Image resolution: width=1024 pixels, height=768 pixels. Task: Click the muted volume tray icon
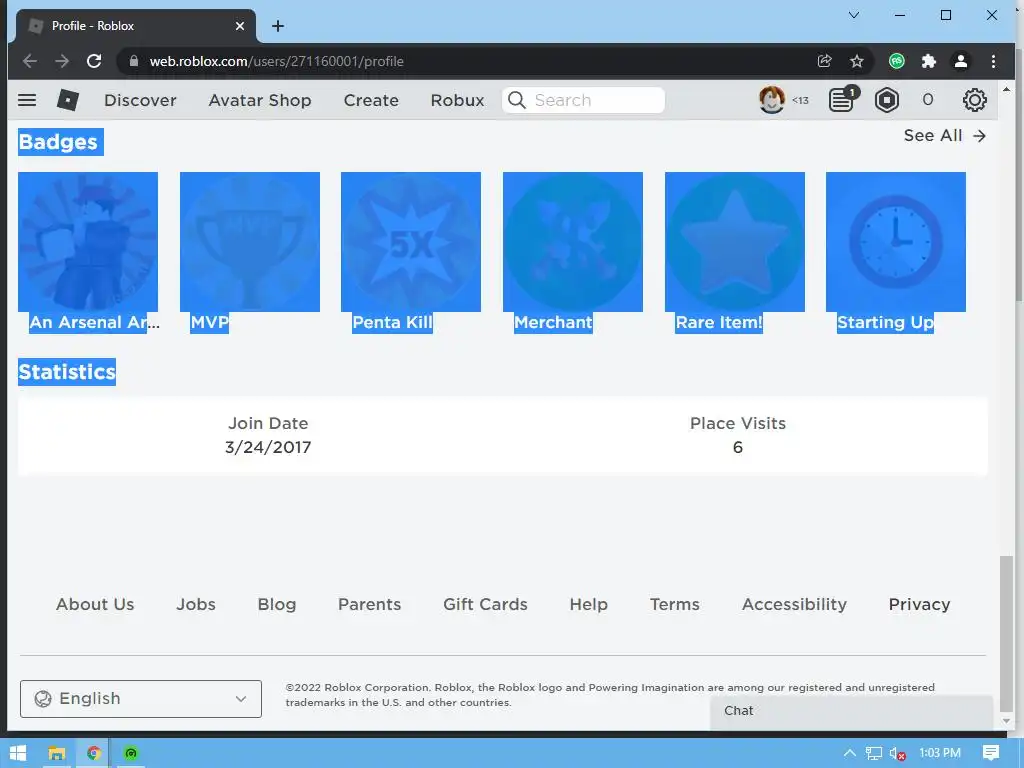(x=897, y=753)
